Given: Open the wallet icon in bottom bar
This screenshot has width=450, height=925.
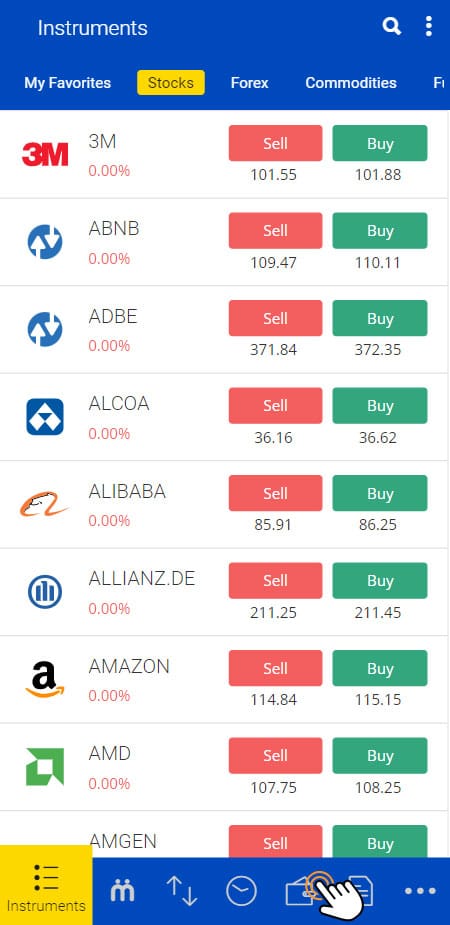Looking at the screenshot, I should coord(301,891).
